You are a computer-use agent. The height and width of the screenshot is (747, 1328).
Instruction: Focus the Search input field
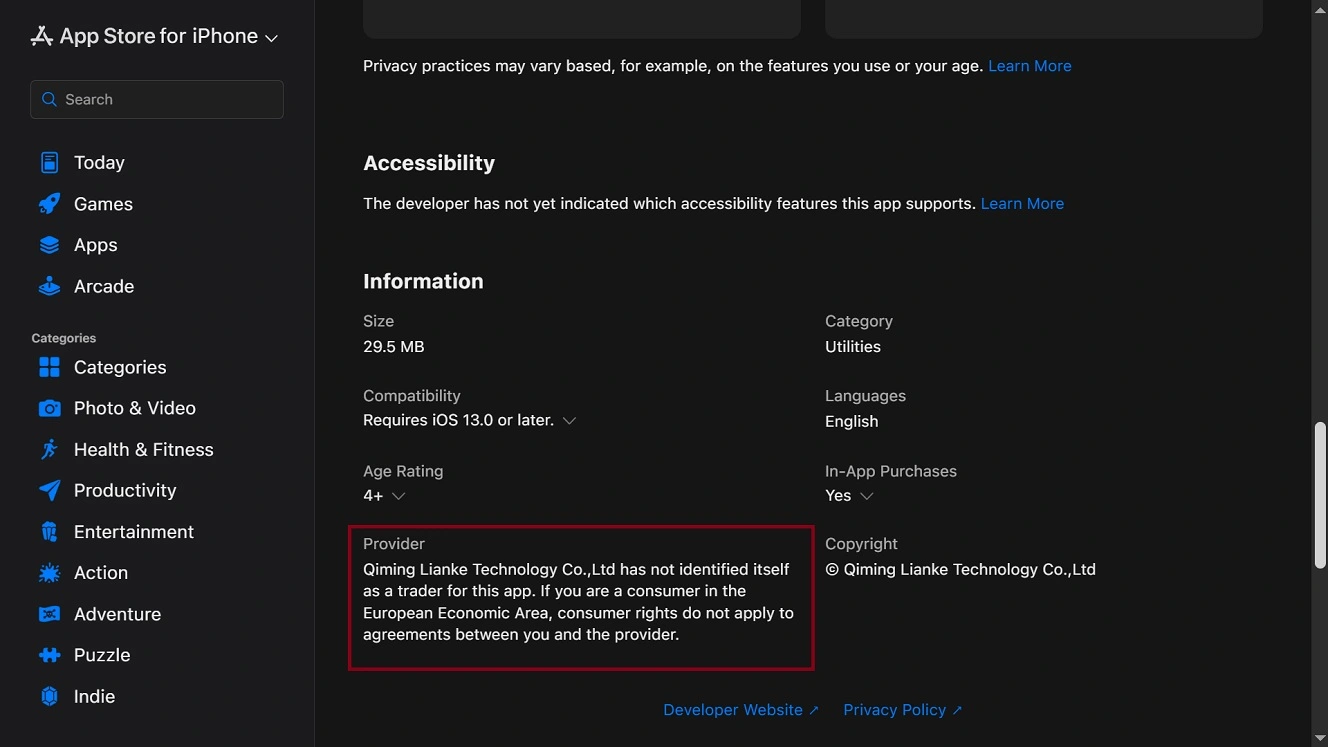pos(157,99)
